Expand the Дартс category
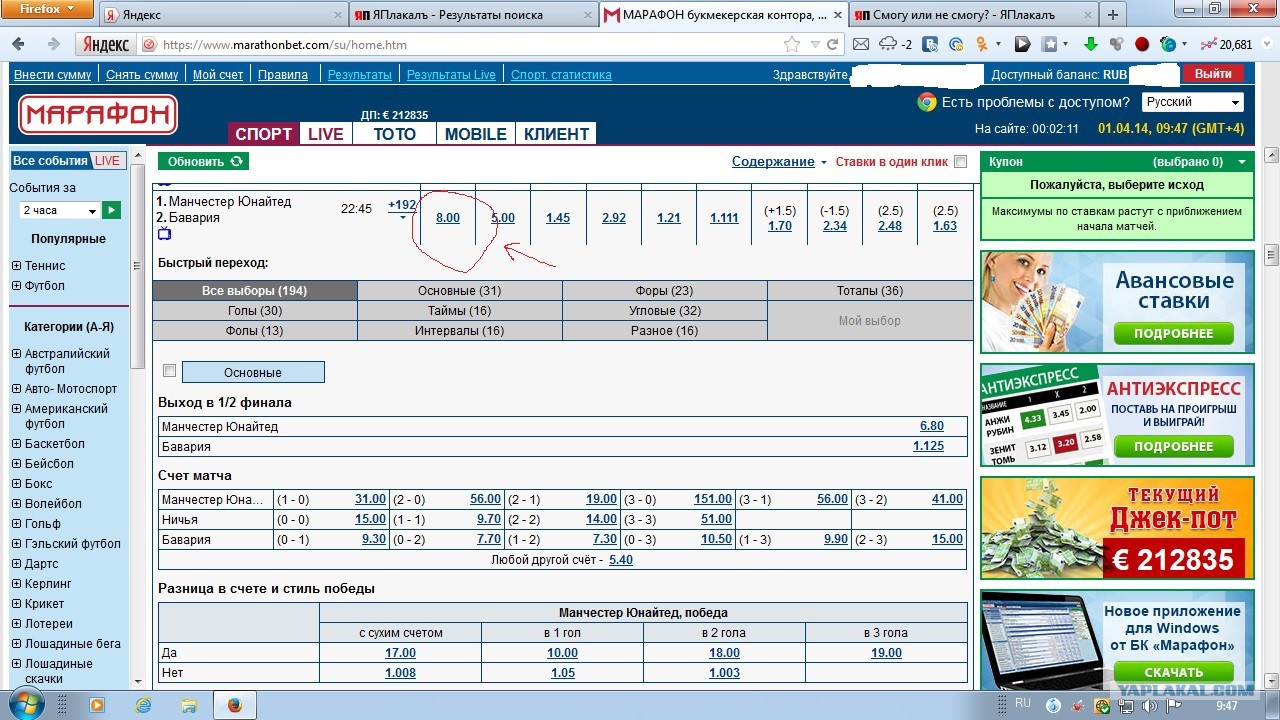The width and height of the screenshot is (1280, 720). pos(16,564)
